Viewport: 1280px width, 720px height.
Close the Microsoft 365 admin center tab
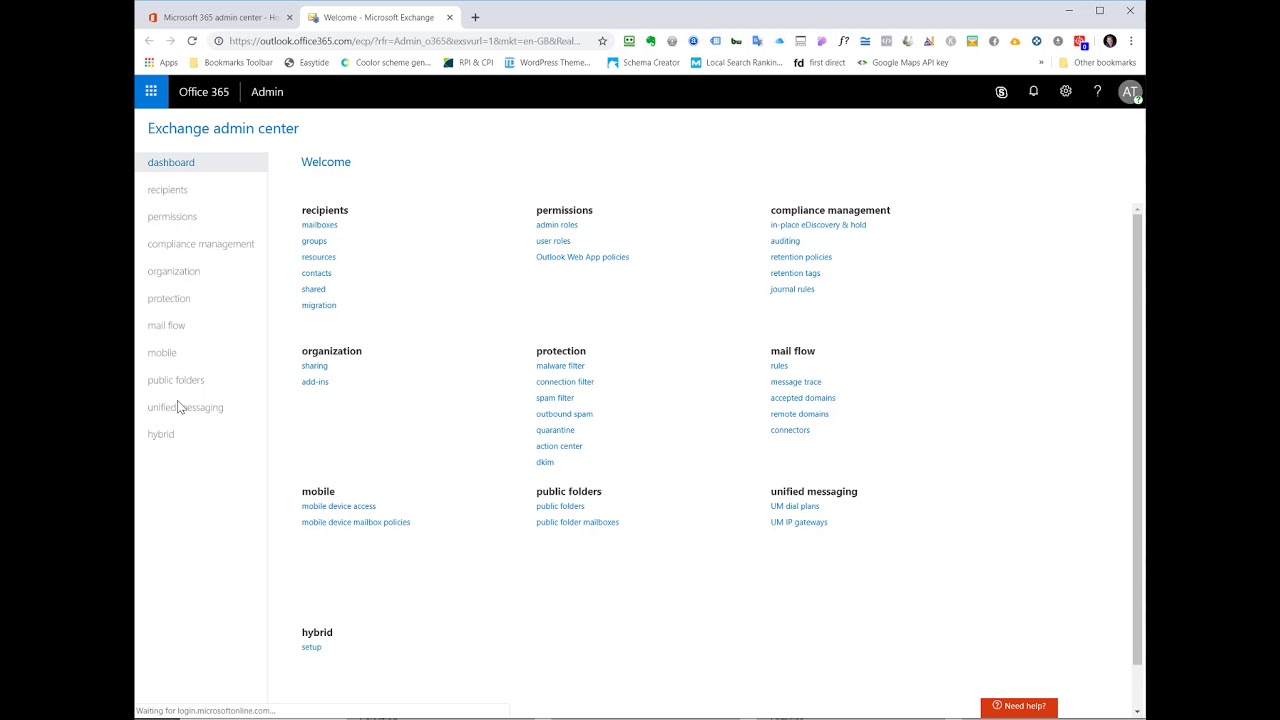tap(289, 17)
